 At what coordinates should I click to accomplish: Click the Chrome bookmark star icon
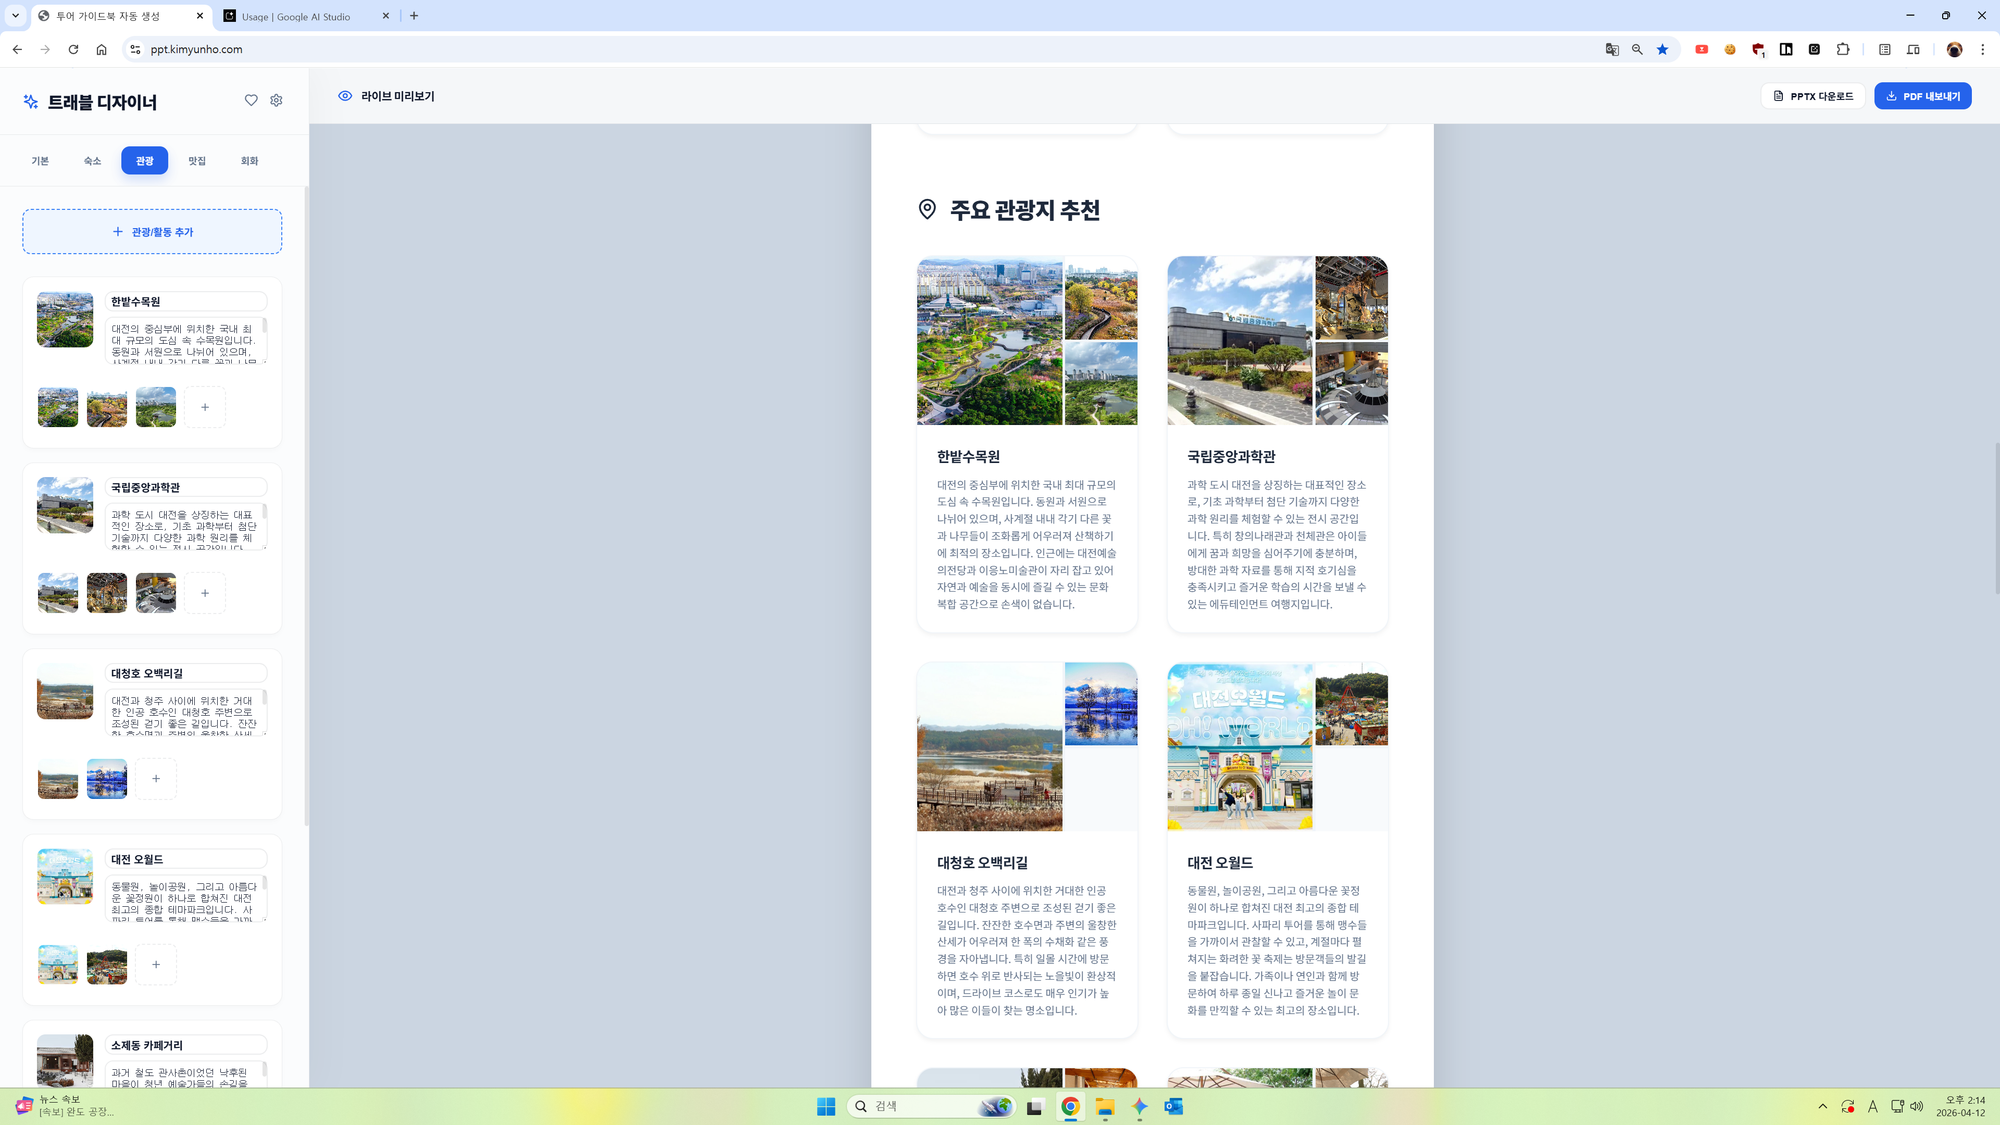[x=1662, y=49]
